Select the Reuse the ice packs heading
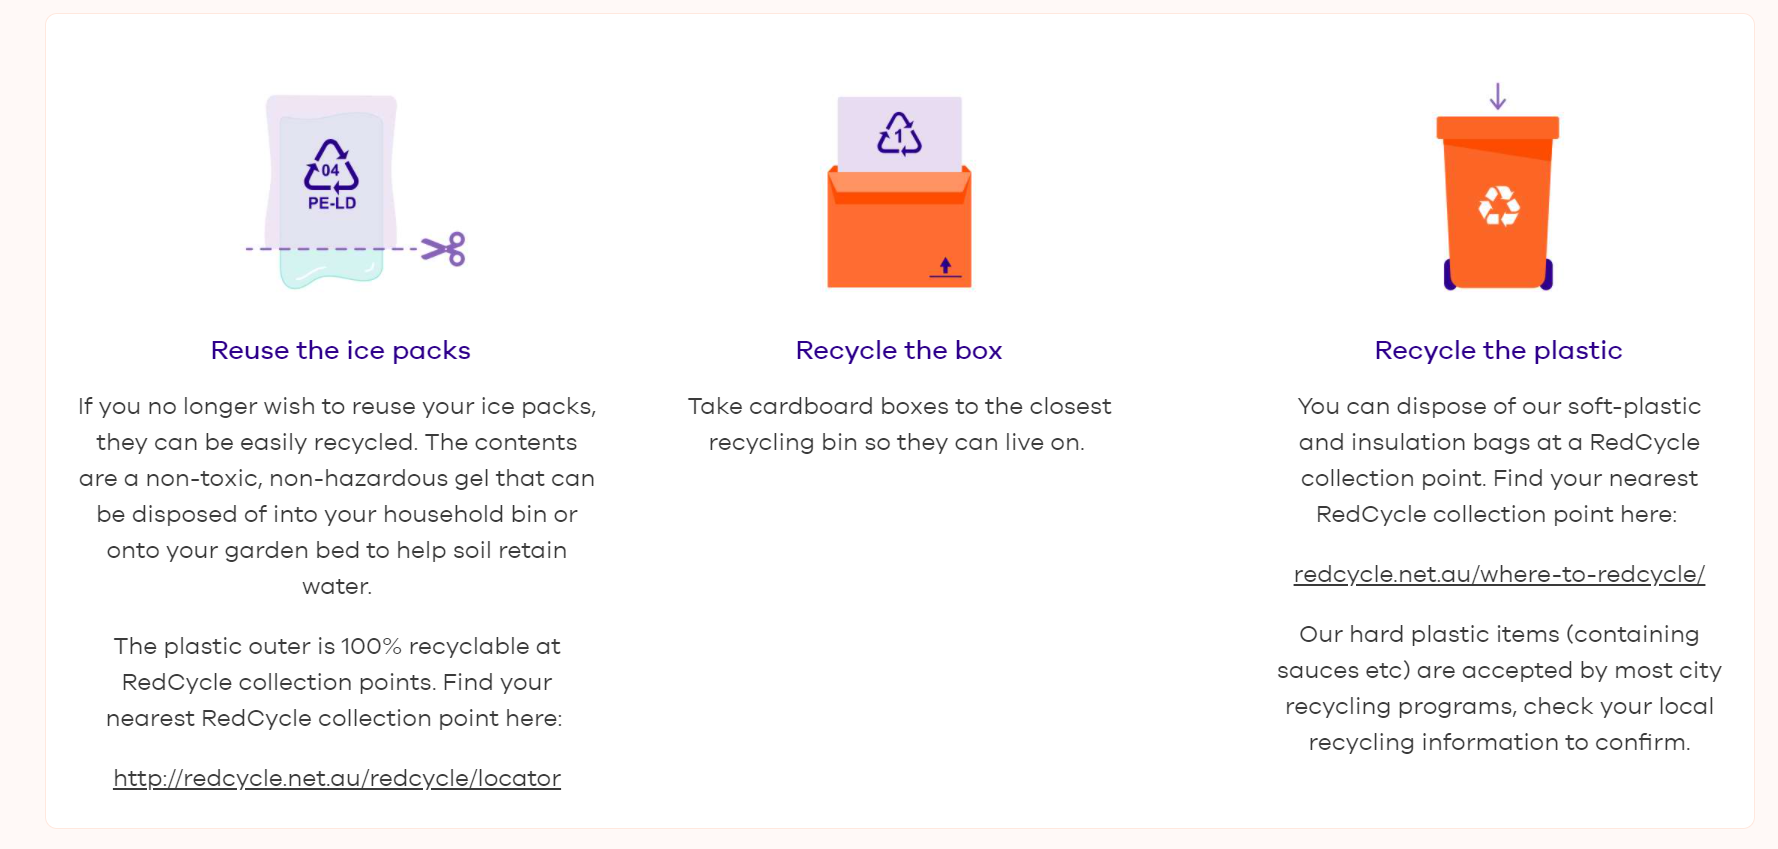Image resolution: width=1778 pixels, height=849 pixels. click(x=340, y=350)
